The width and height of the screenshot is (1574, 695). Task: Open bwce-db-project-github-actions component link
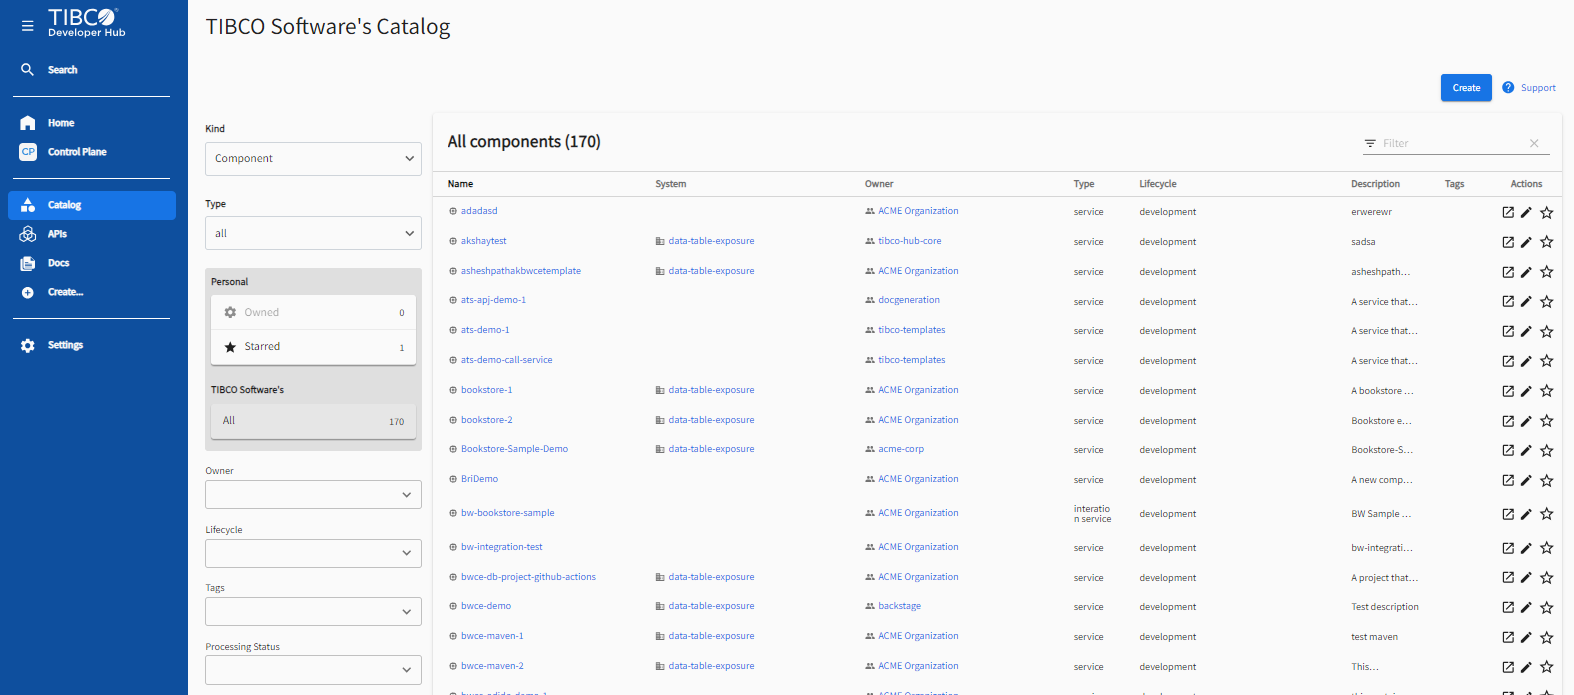pos(528,577)
